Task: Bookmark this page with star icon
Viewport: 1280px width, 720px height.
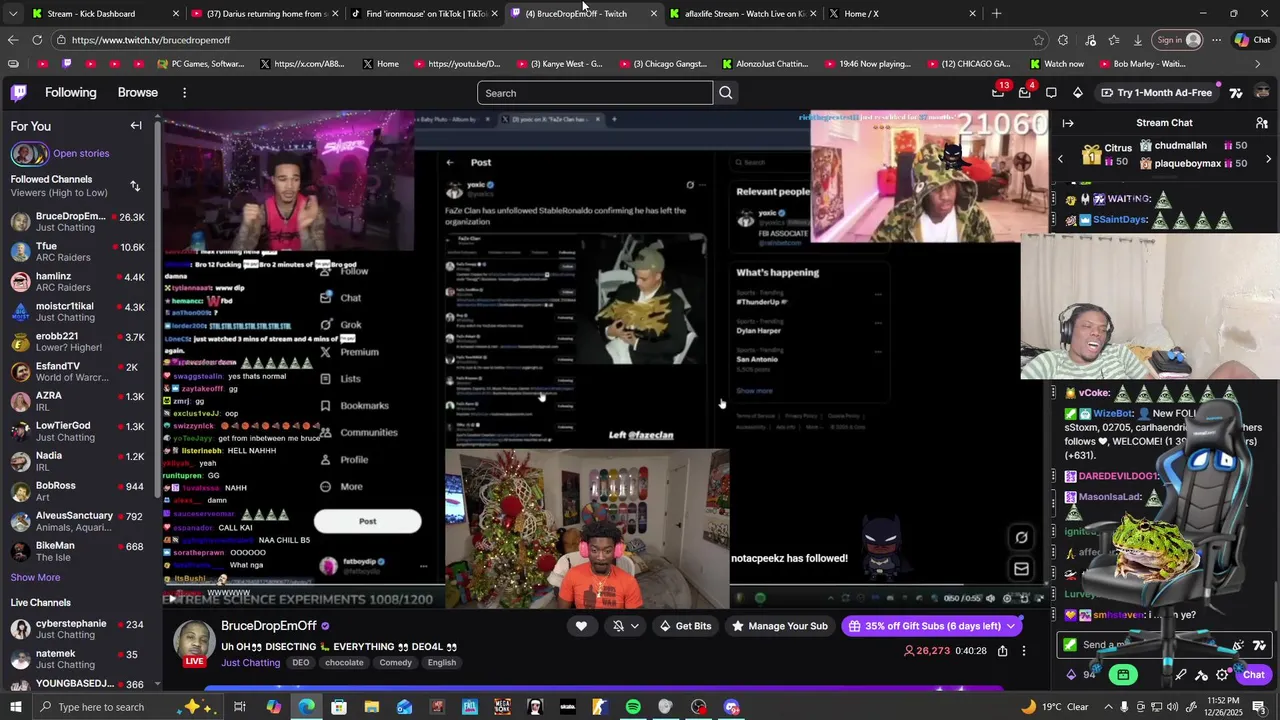Action: pos(1039,40)
